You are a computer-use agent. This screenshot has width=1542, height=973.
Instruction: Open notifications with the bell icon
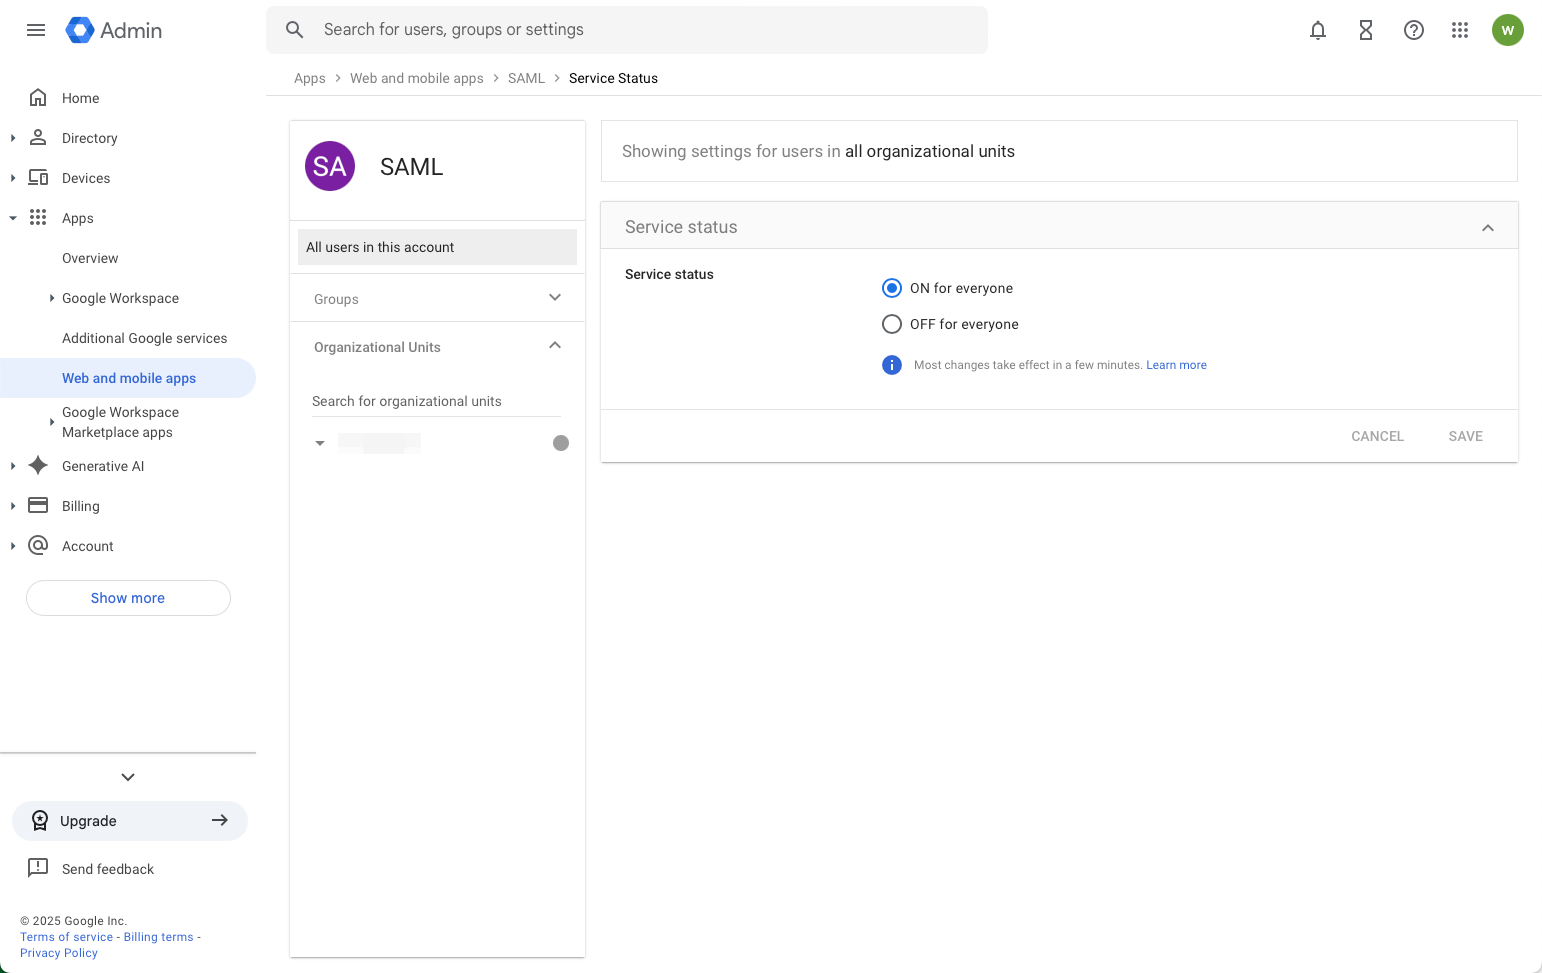[1318, 30]
